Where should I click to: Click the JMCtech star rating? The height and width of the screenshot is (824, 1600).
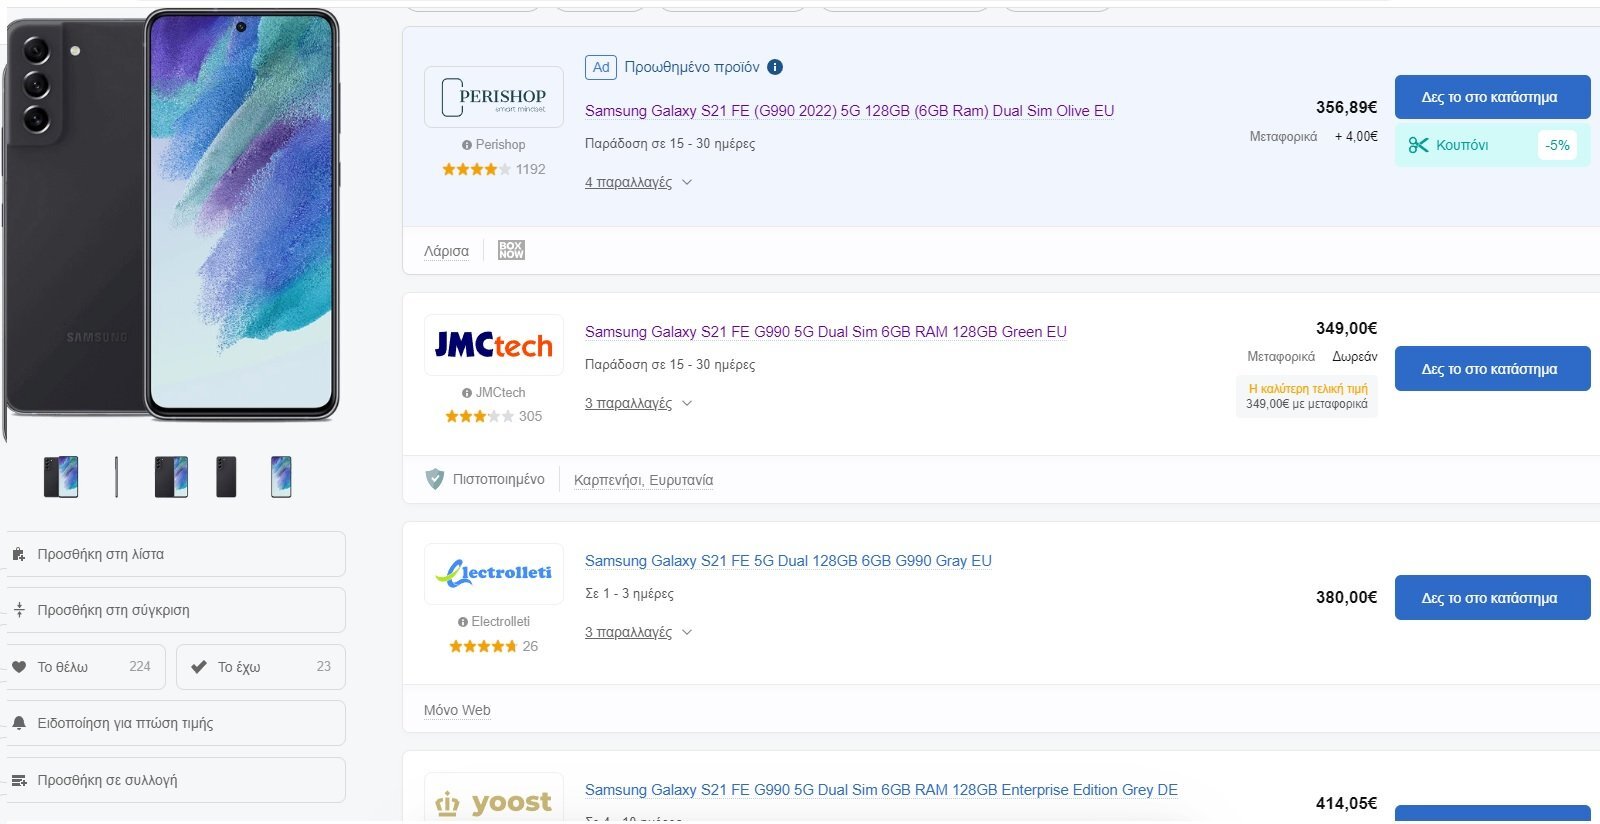click(x=479, y=416)
